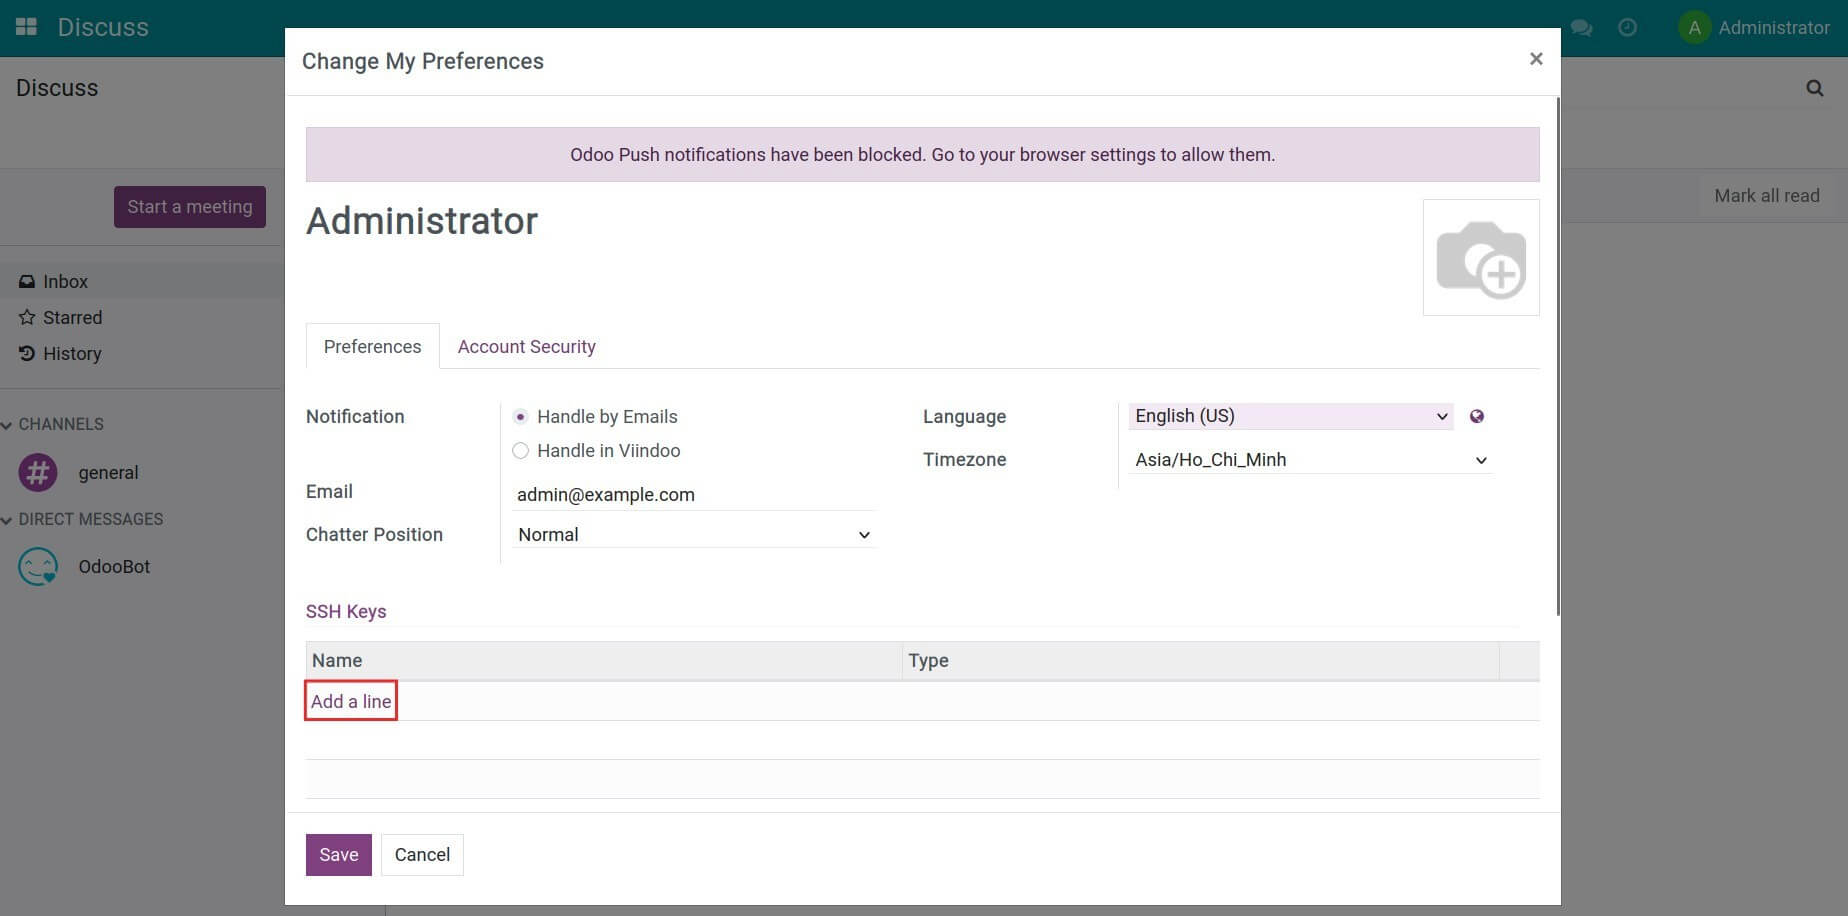The width and height of the screenshot is (1848, 916).
Task: Click the globe icon beside Language
Action: pos(1477,416)
